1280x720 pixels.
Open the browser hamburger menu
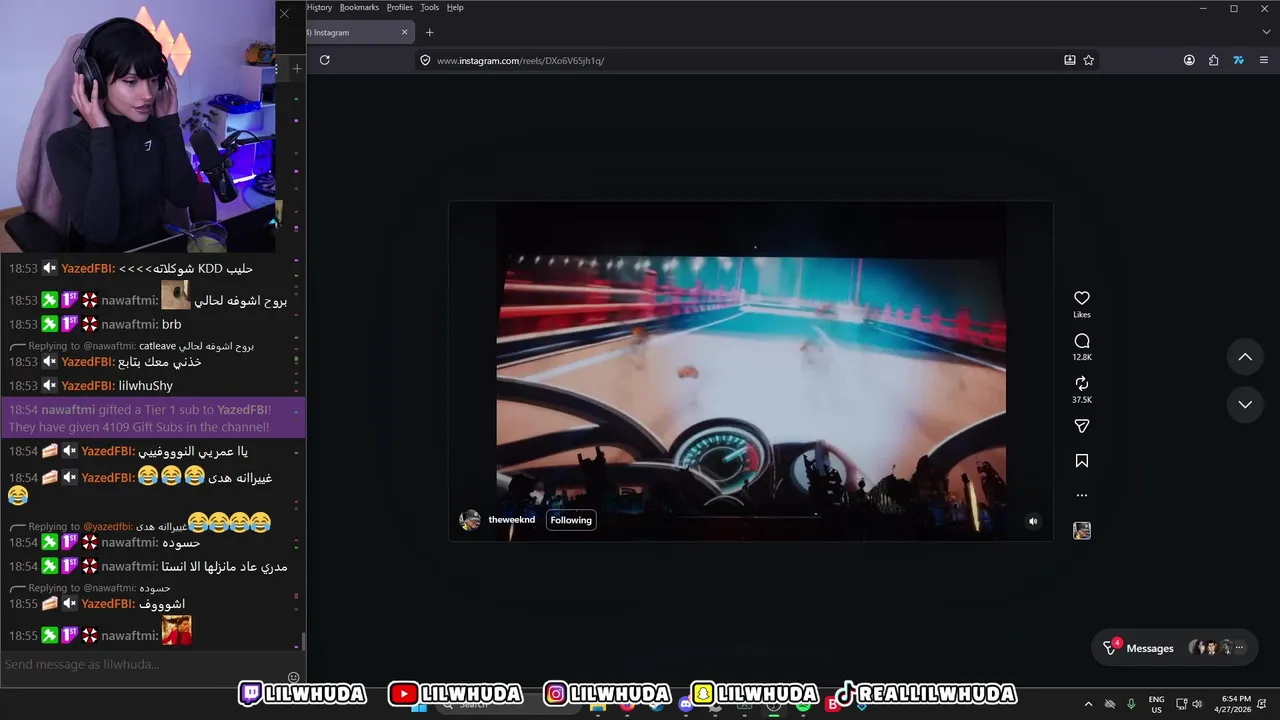tap(1266, 60)
